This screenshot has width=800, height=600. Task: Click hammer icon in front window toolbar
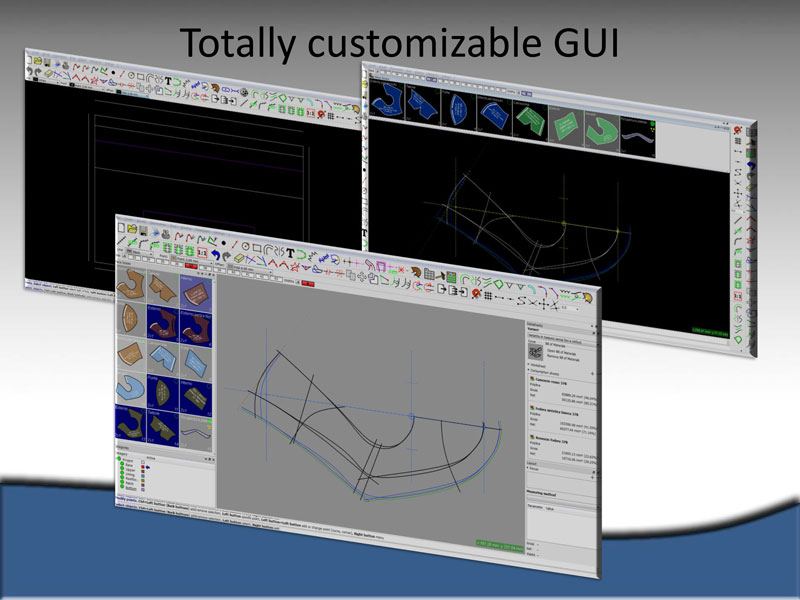(x=441, y=276)
